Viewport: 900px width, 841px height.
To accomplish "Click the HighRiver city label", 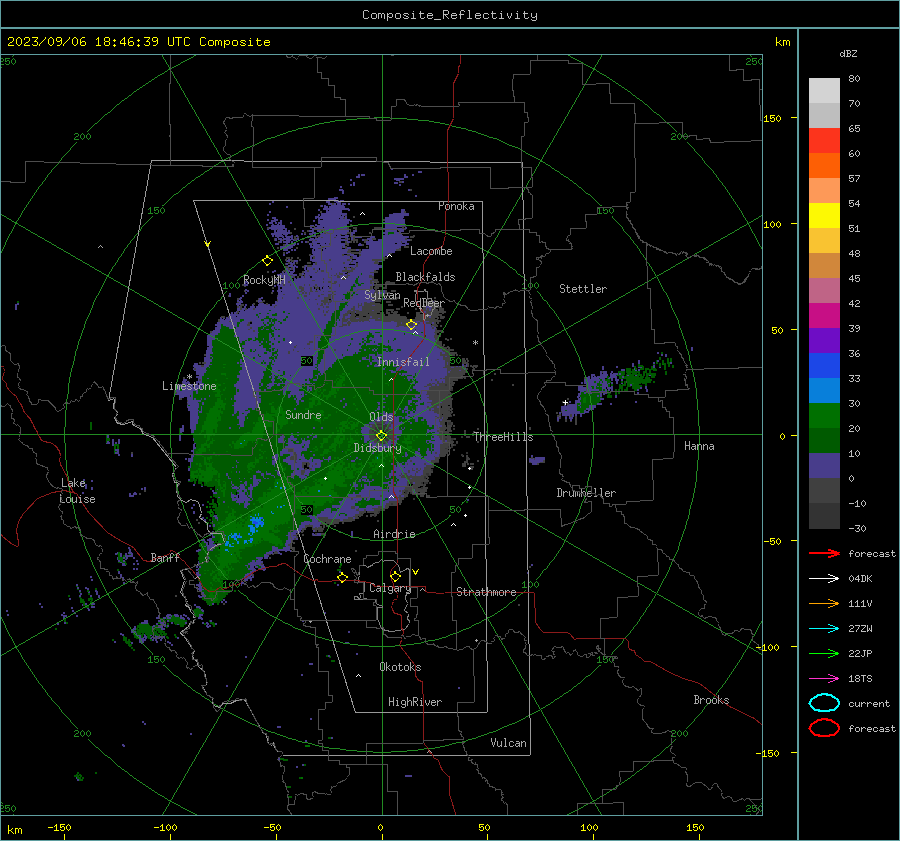I will [415, 702].
